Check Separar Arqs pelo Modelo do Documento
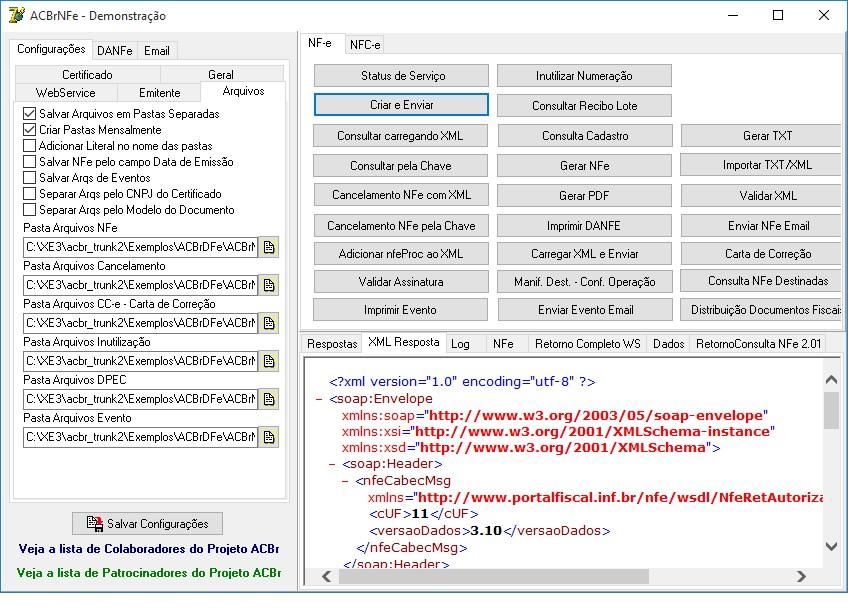The width and height of the screenshot is (848, 616). coord(30,209)
